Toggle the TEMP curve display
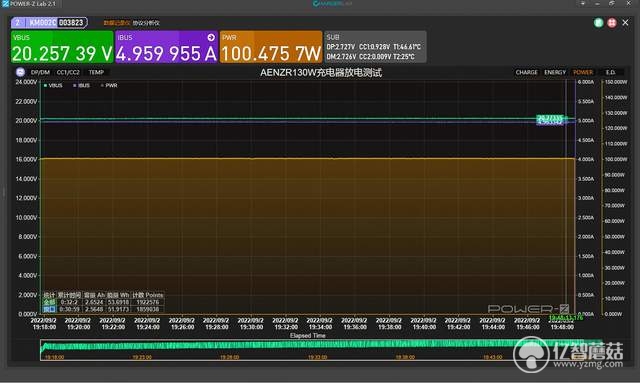This screenshot has width=640, height=383. point(96,72)
